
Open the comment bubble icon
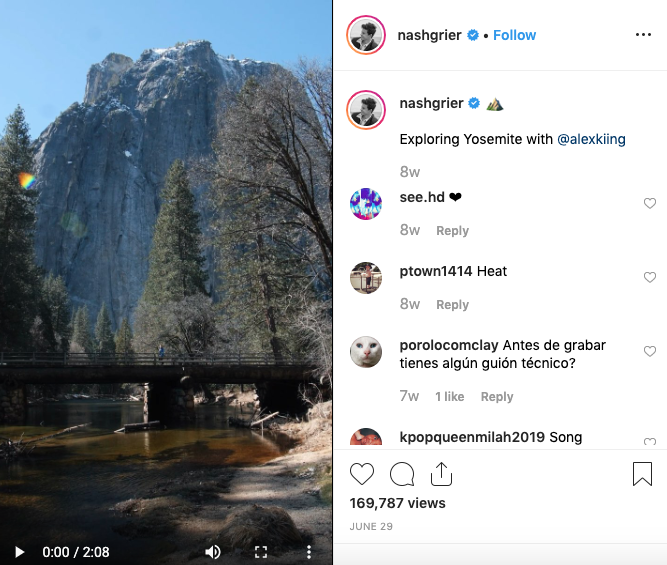[402, 474]
